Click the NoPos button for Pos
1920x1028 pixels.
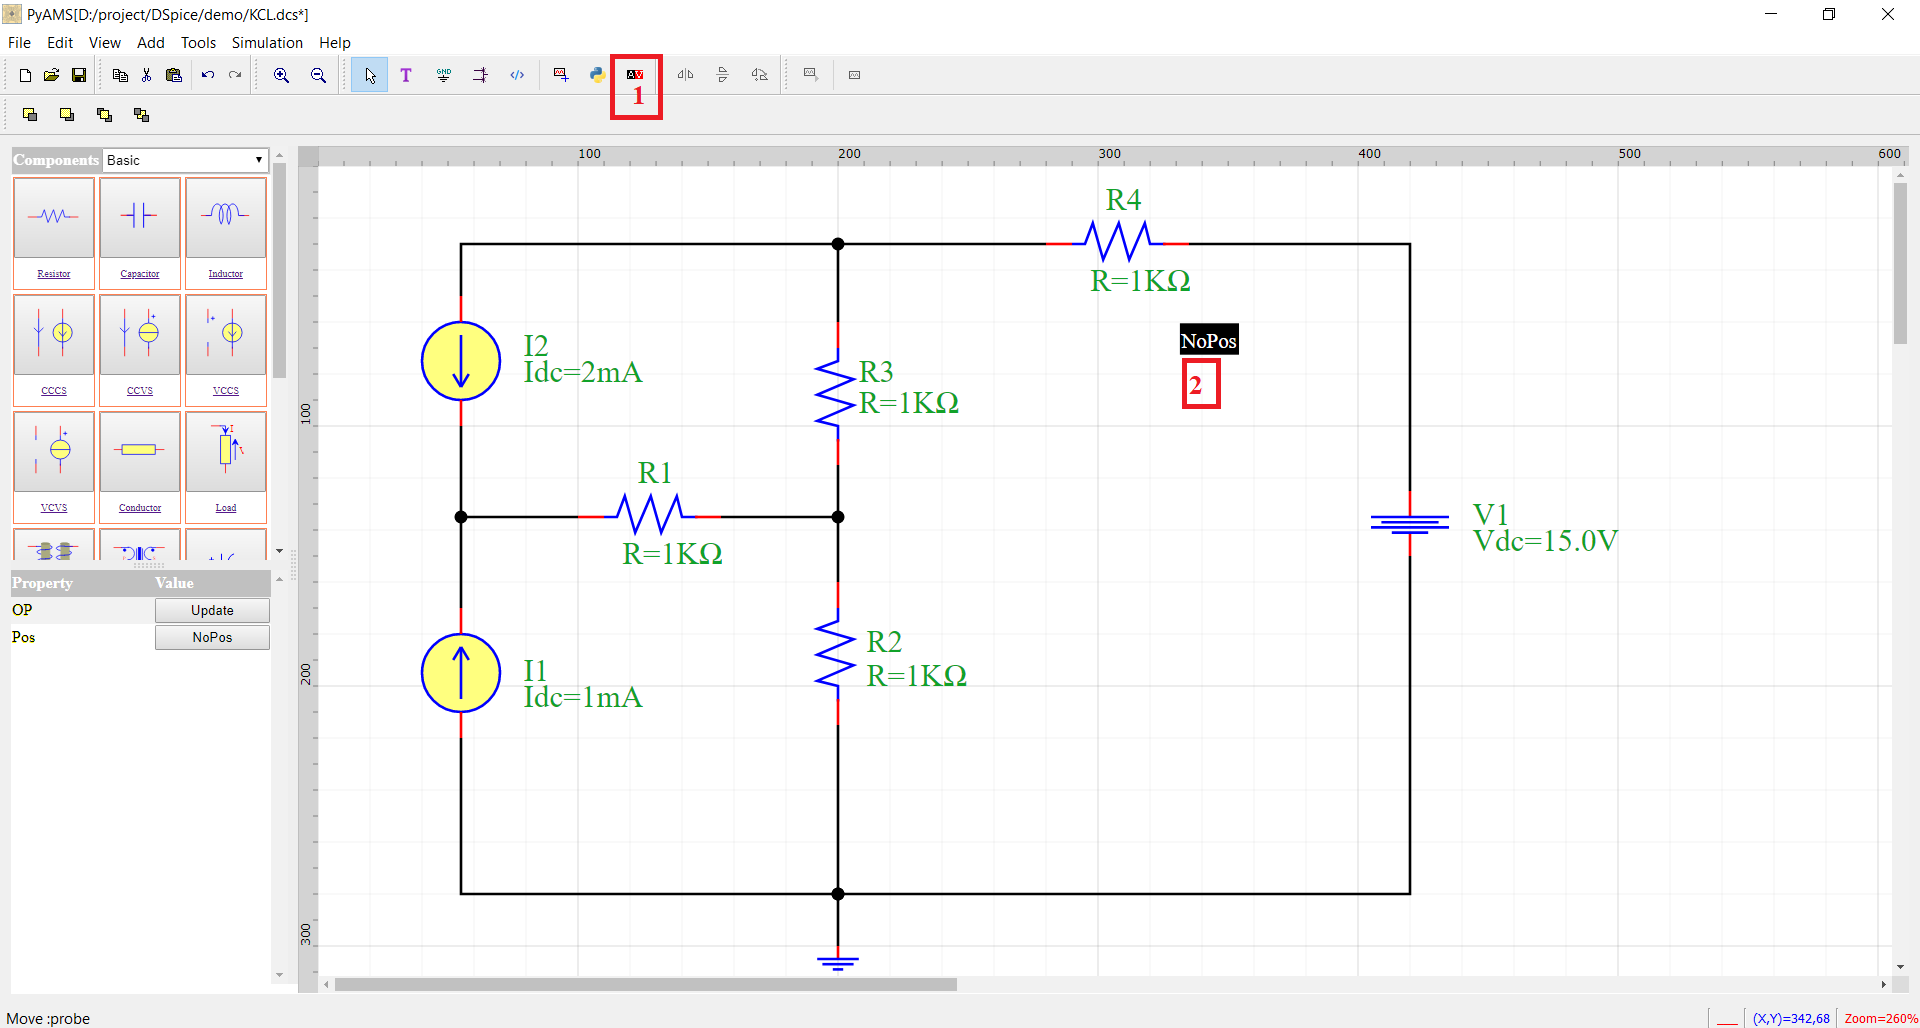pos(212,637)
